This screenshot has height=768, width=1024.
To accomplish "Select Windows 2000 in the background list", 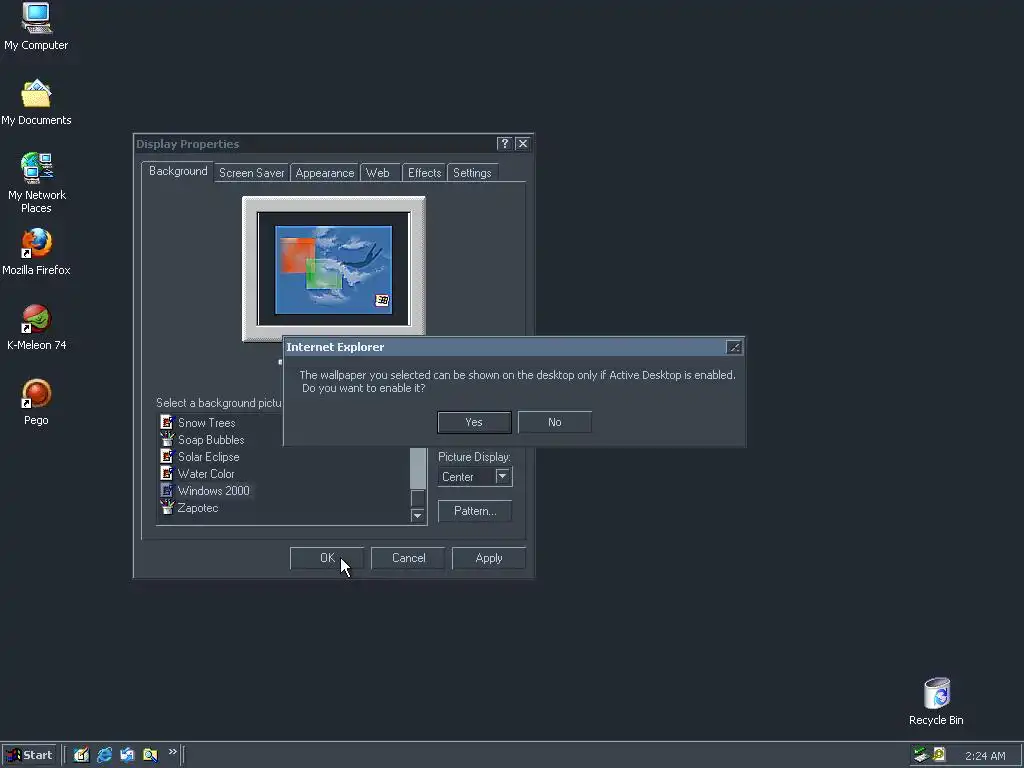I will [x=214, y=490].
